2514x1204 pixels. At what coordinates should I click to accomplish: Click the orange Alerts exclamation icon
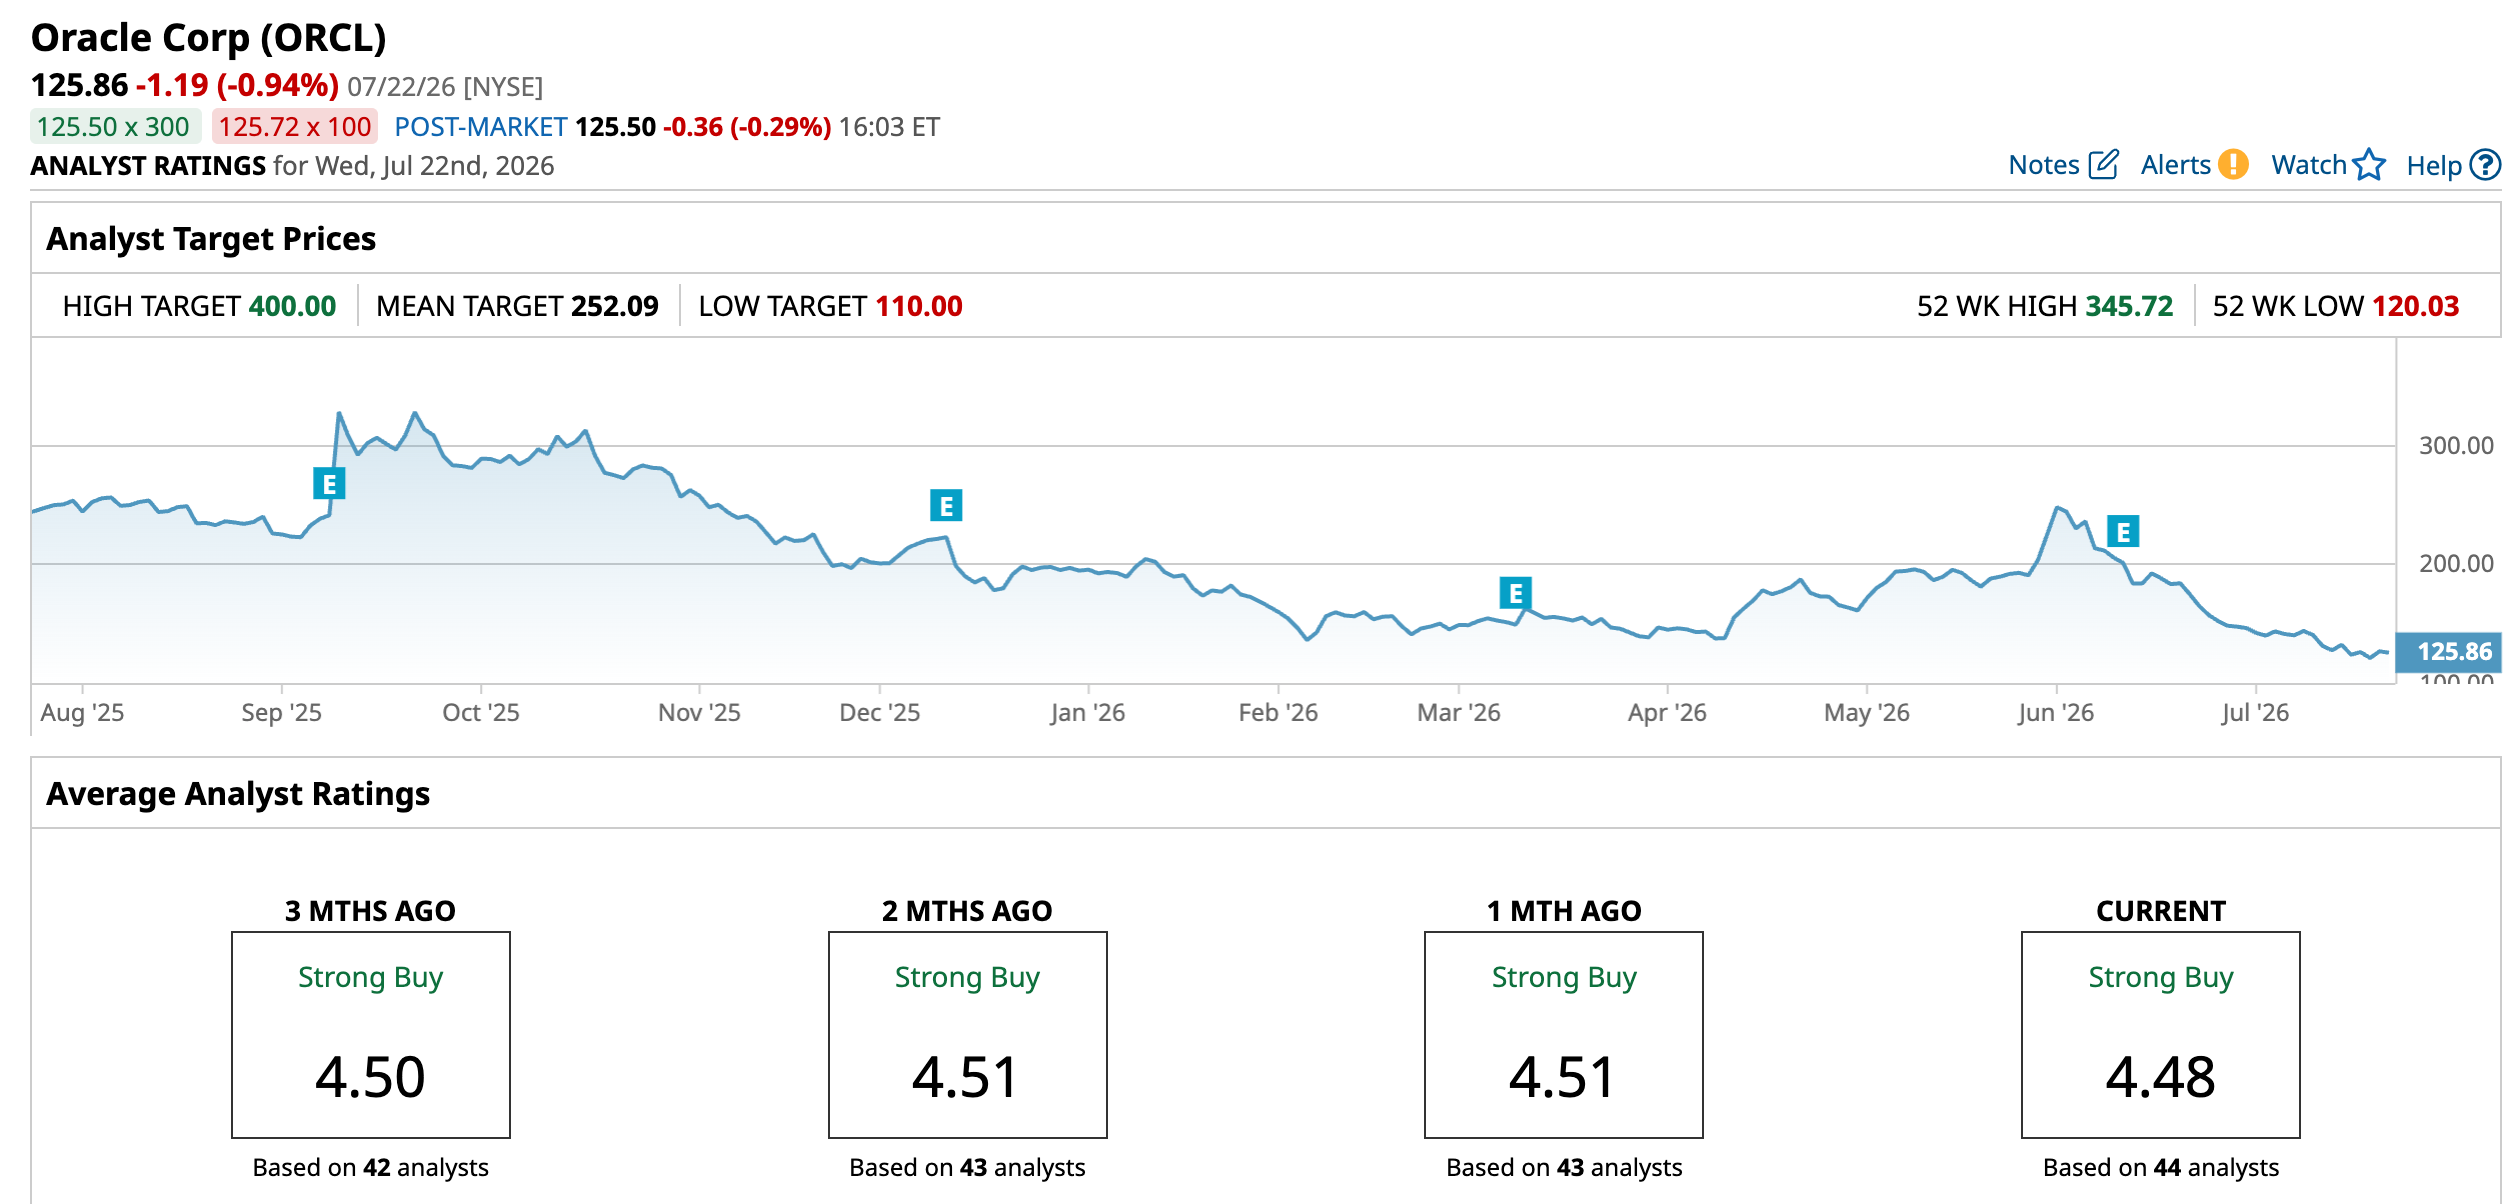pos(2233,165)
